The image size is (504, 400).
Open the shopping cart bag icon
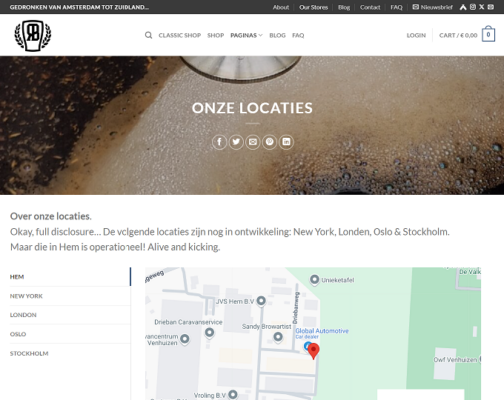point(488,34)
